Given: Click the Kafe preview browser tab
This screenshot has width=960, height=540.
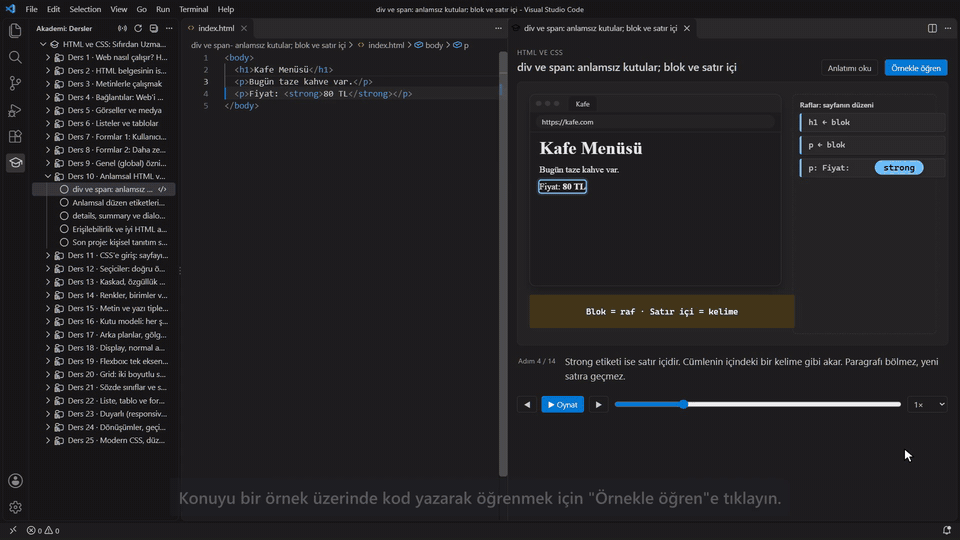Looking at the screenshot, I should (582, 104).
